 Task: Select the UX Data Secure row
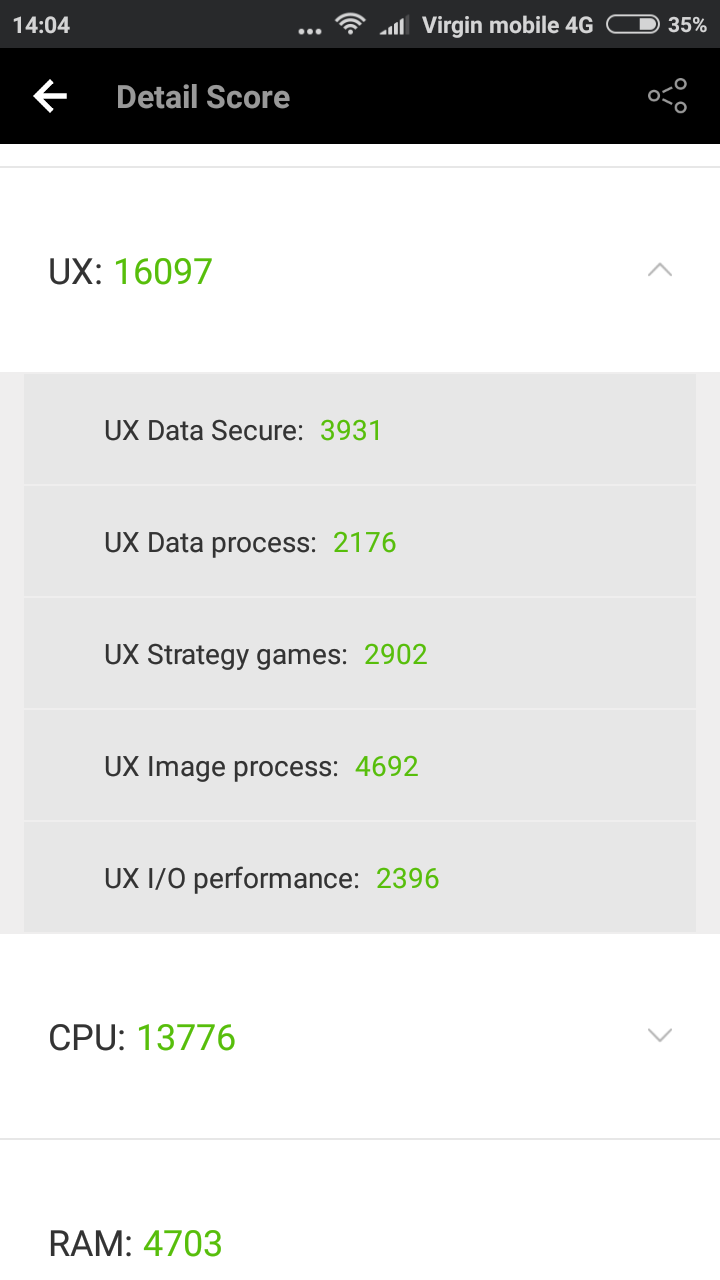(360, 430)
